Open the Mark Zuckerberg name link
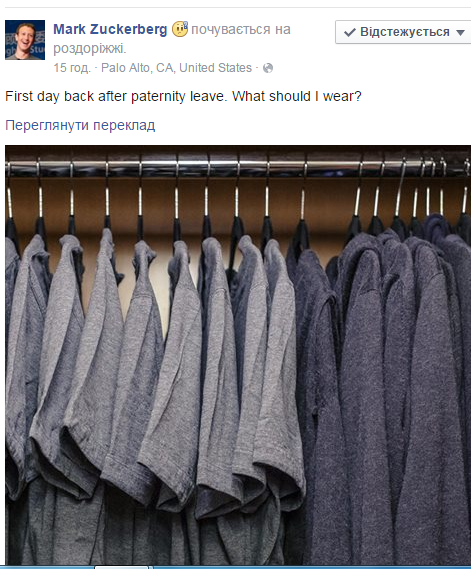Viewport: 471px width, 569px height. pyautogui.click(x=110, y=29)
